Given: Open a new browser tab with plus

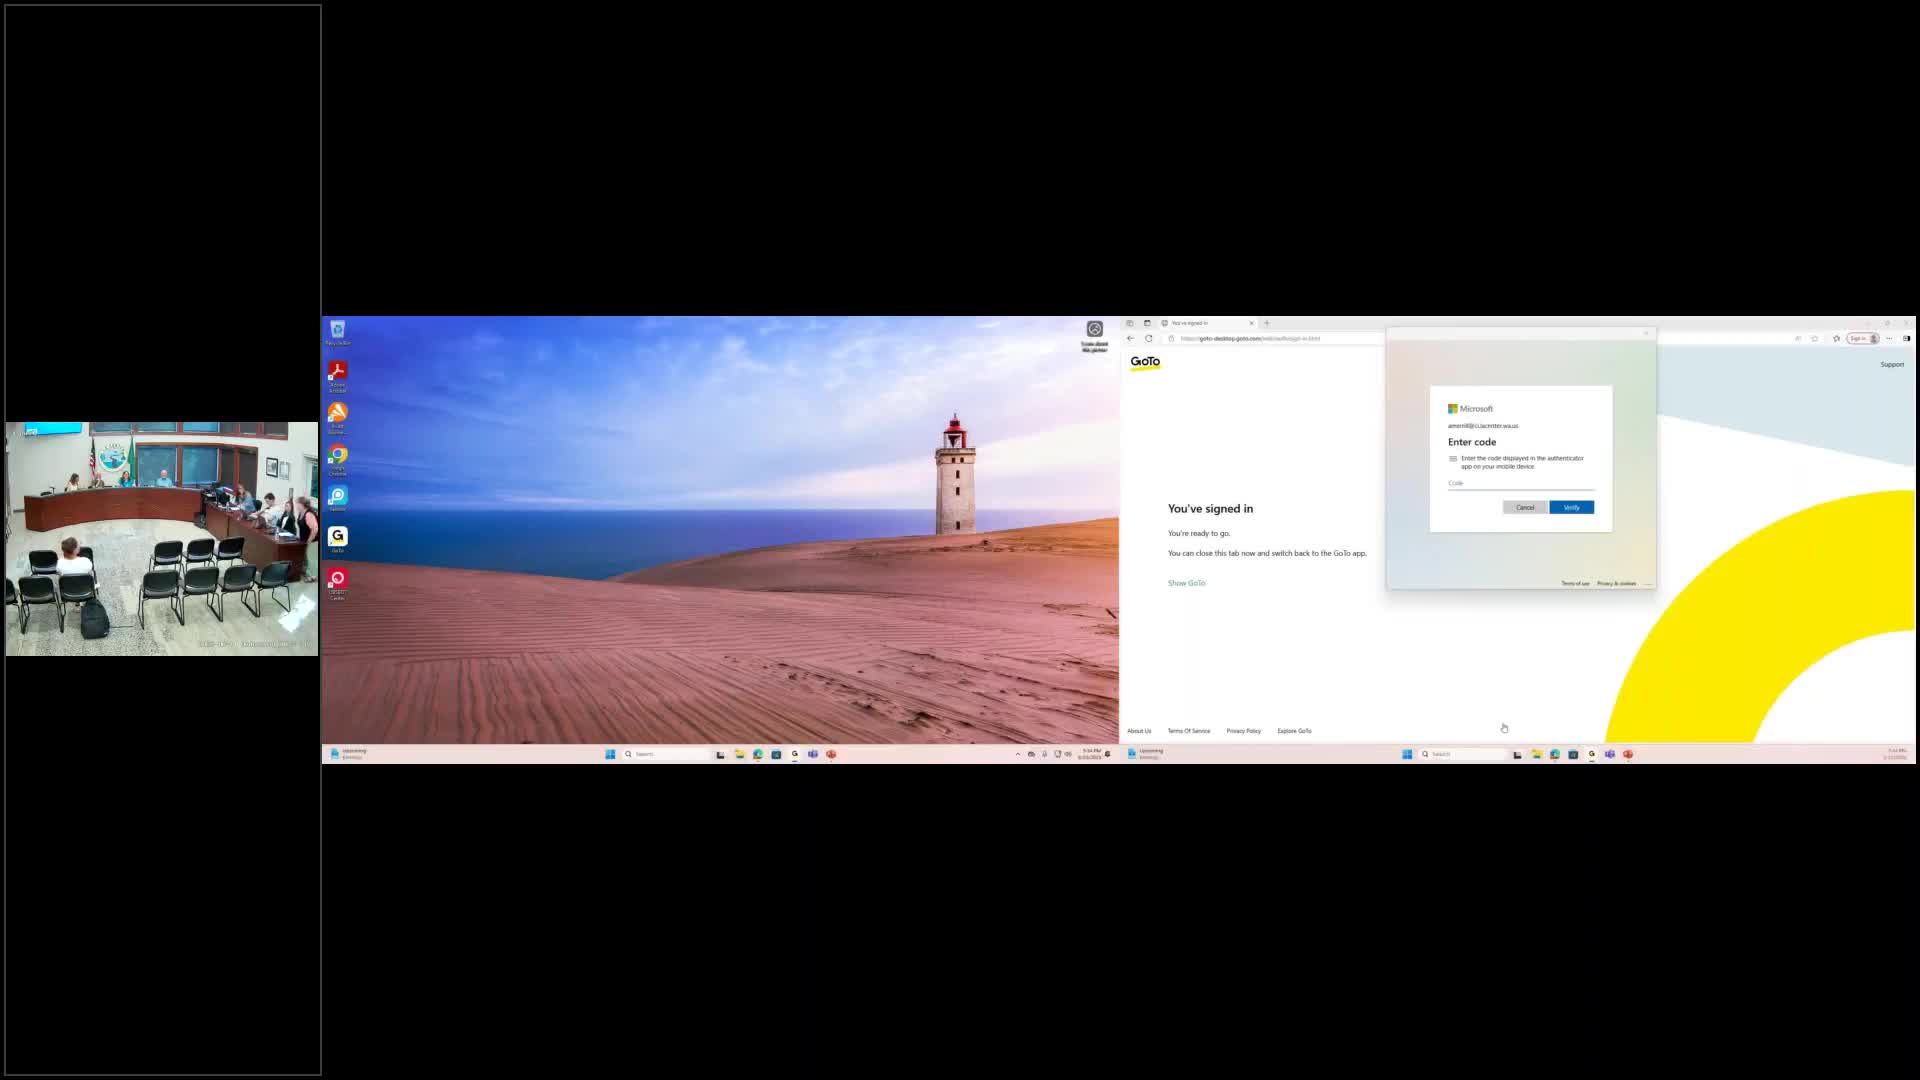Looking at the screenshot, I should click(1267, 323).
